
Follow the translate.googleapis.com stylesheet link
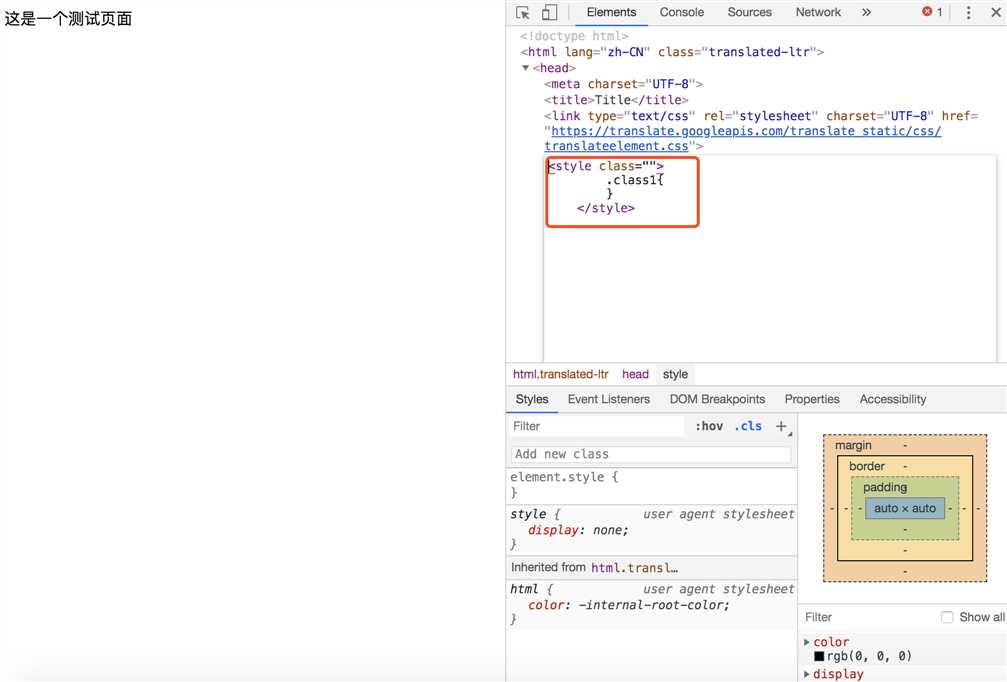coord(742,139)
